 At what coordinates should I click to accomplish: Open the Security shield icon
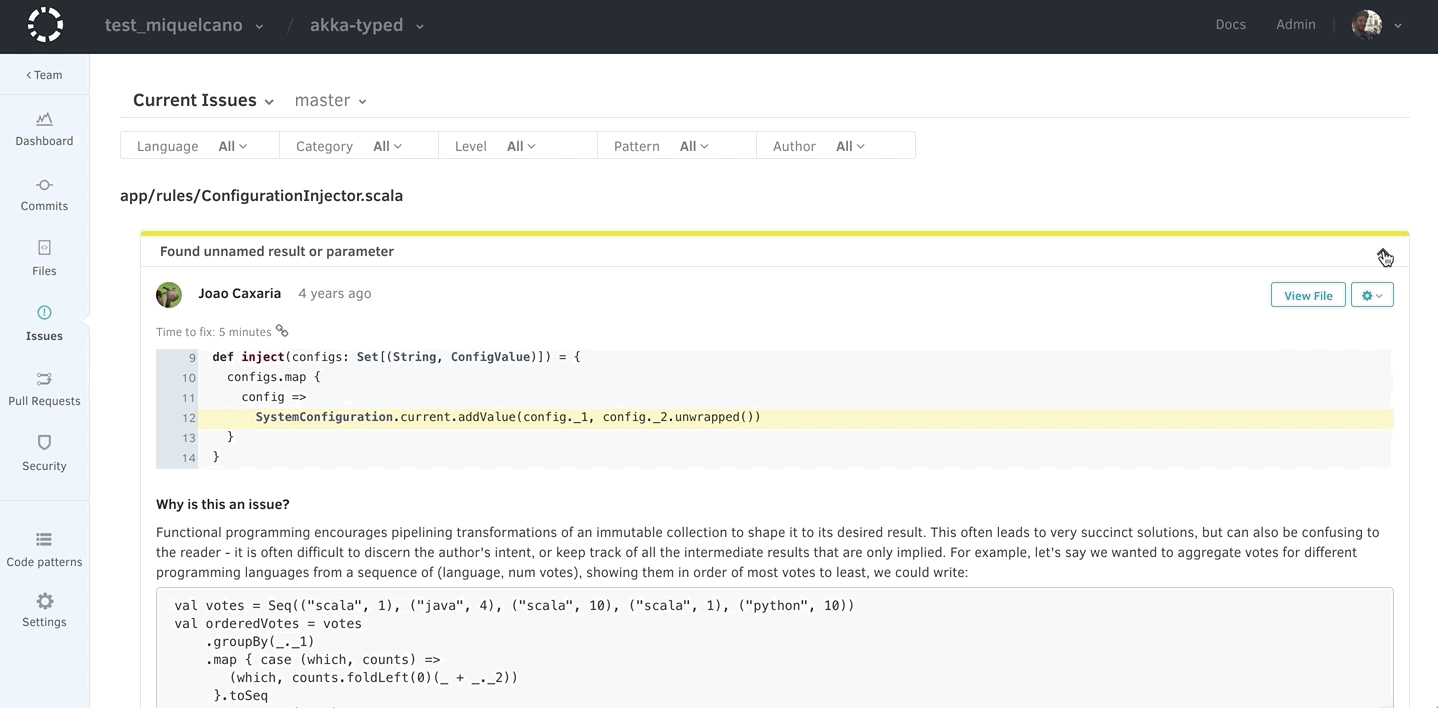pyautogui.click(x=44, y=443)
